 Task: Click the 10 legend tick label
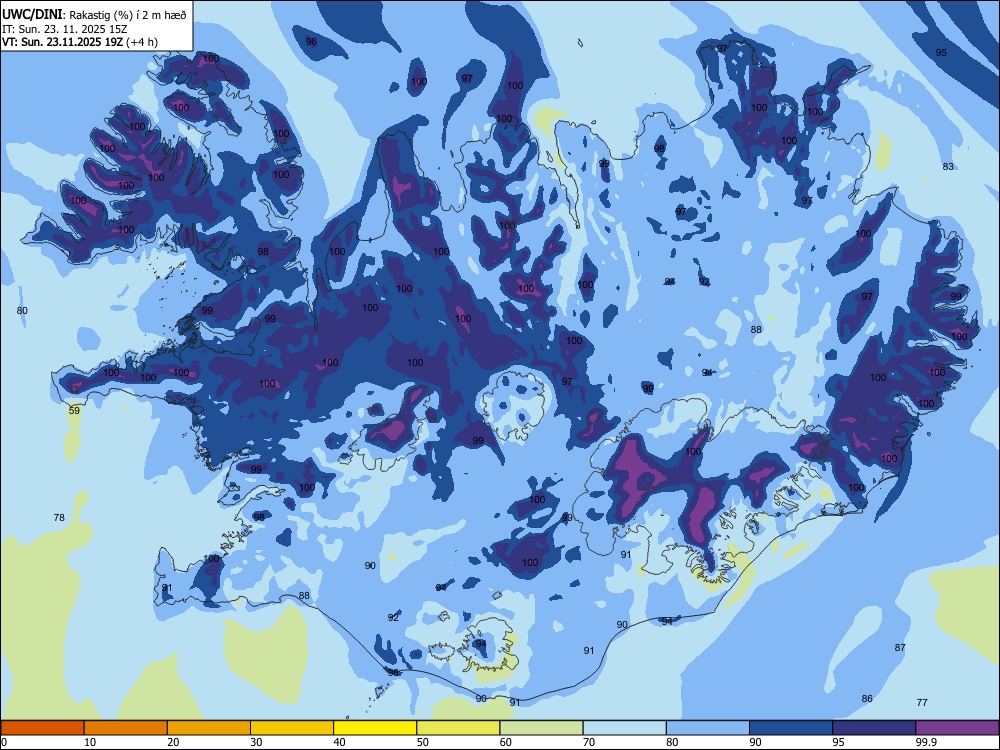coord(90,742)
